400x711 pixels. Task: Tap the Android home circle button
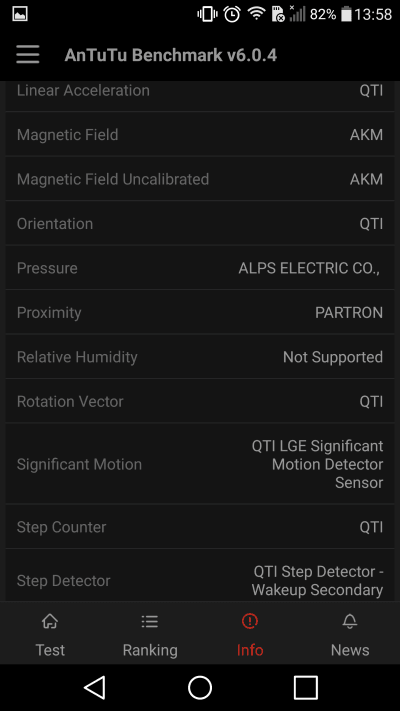tap(200, 687)
